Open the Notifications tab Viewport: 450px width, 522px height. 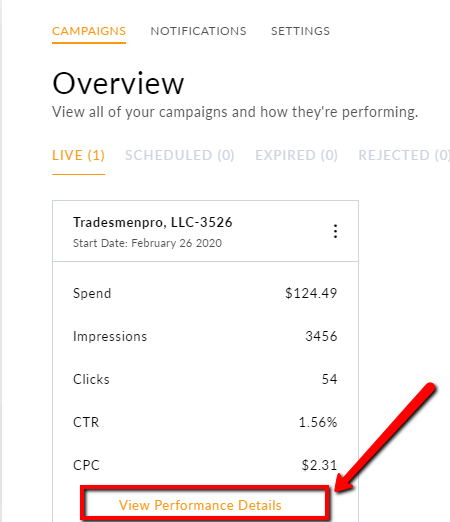coord(198,31)
